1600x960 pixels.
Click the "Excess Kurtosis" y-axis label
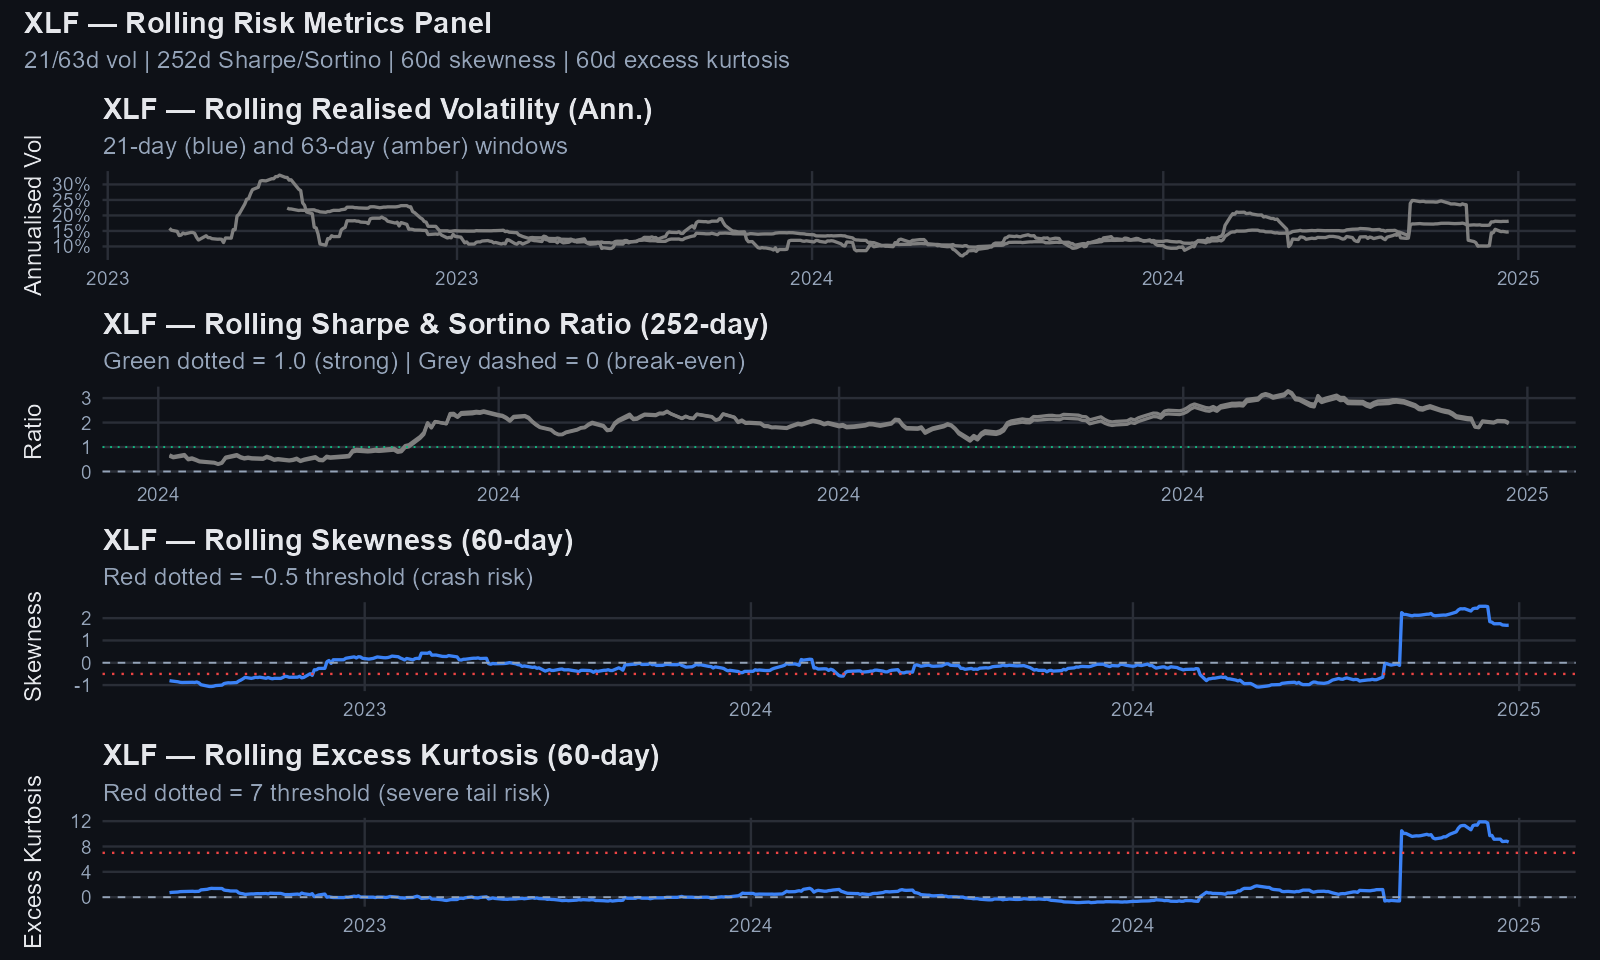(x=33, y=862)
